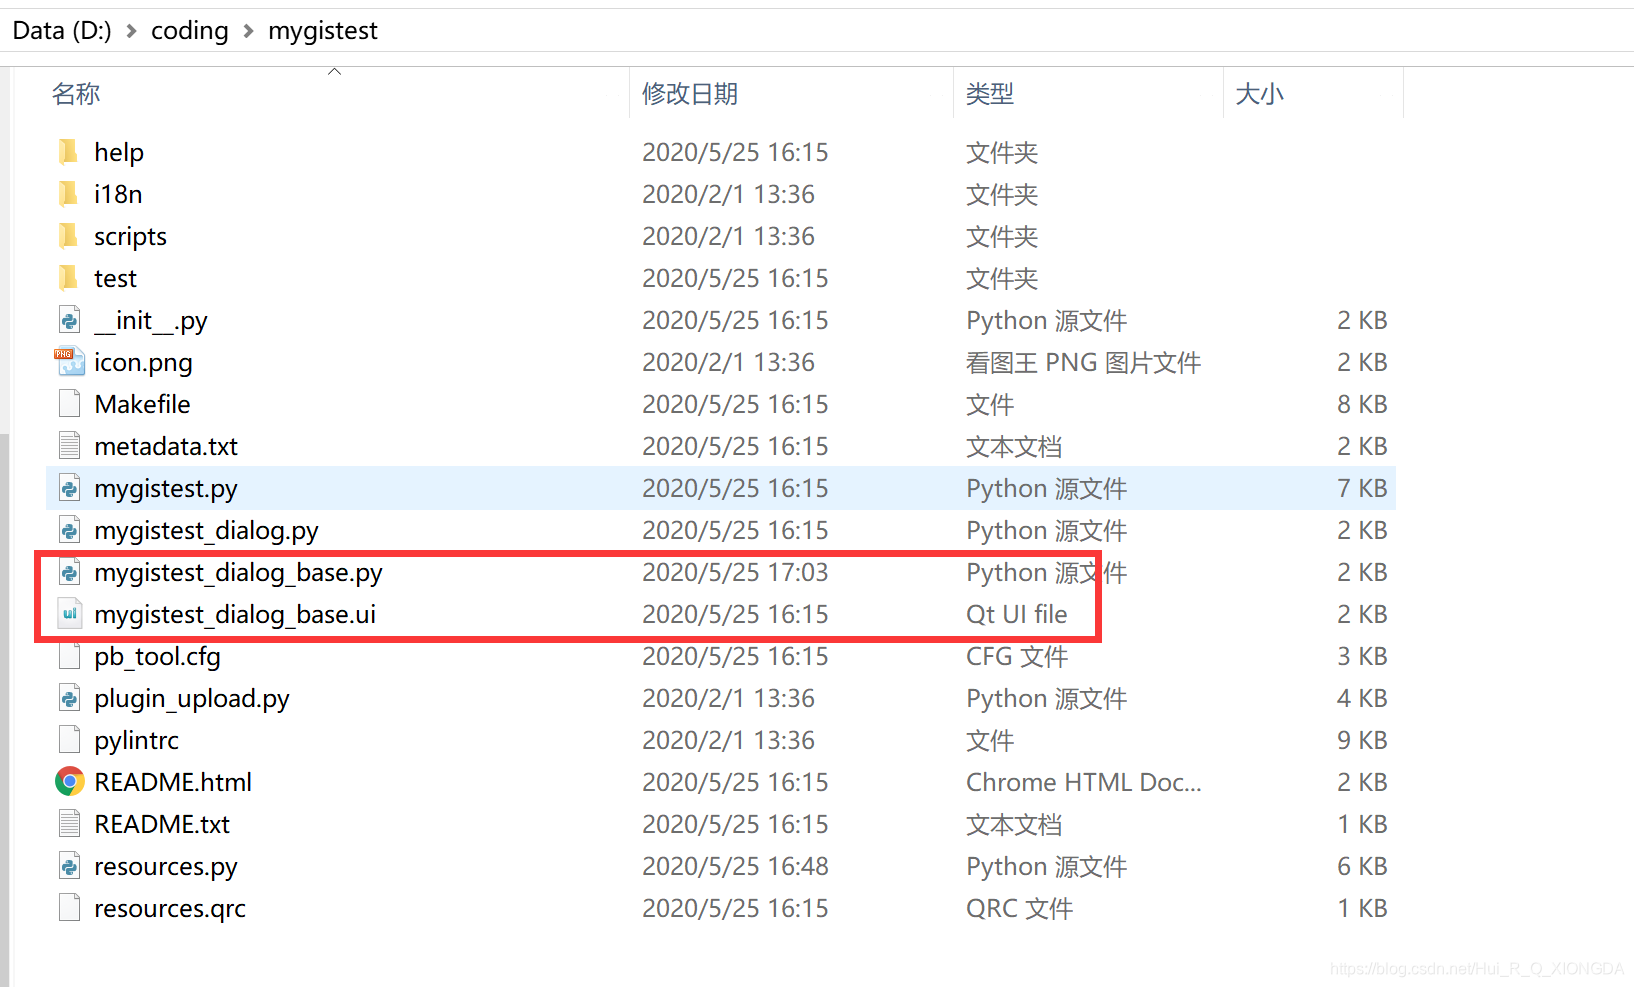Select the resources.py file name
The image size is (1634, 987).
click(166, 866)
